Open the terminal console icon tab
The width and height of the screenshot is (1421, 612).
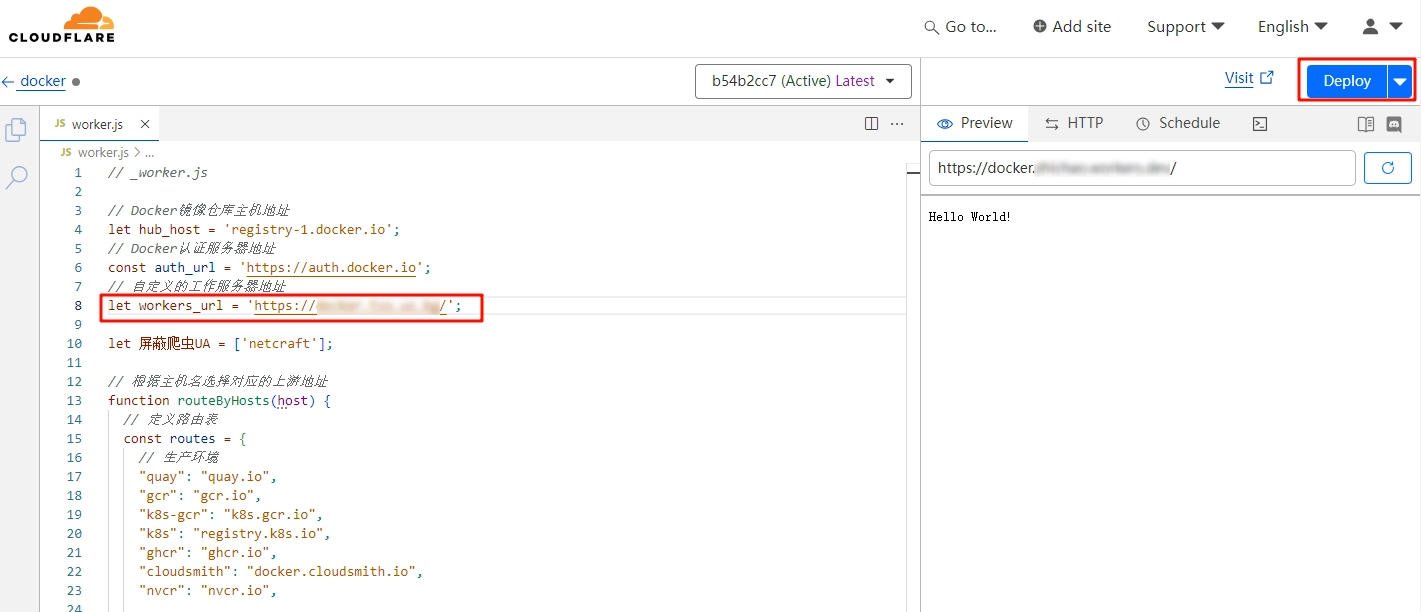[x=1260, y=124]
